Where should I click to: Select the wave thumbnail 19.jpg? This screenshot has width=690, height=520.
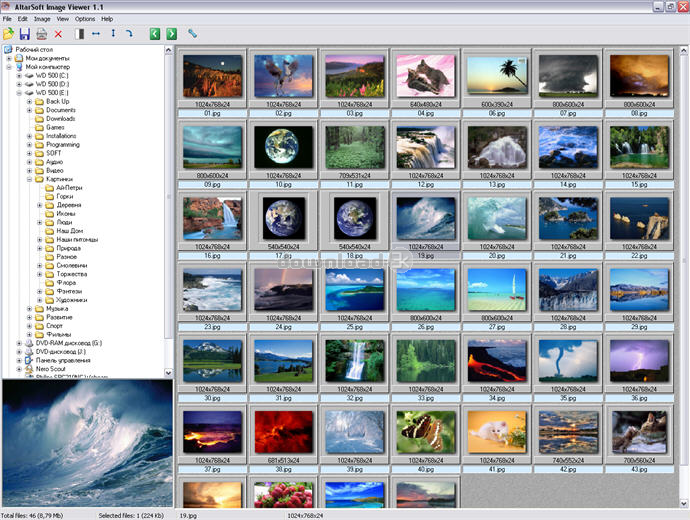[x=426, y=219]
